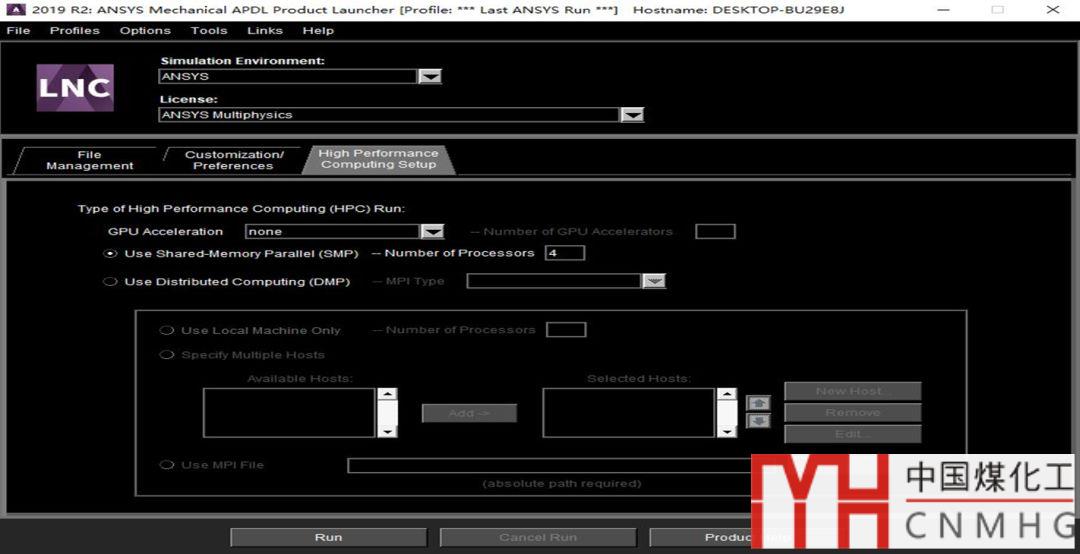
Task: Click the Selected Hosts list box
Action: 628,413
